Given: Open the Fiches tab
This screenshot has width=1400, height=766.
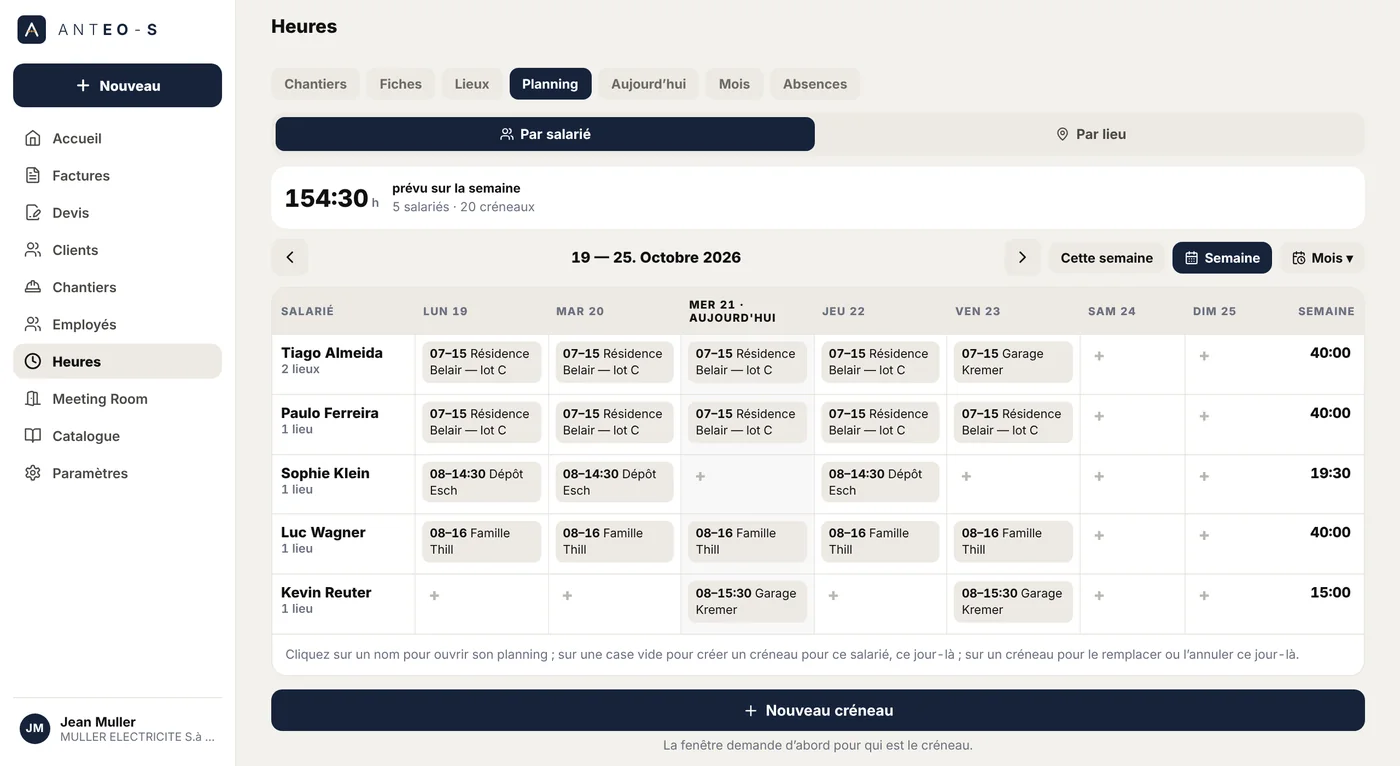Looking at the screenshot, I should coord(401,84).
